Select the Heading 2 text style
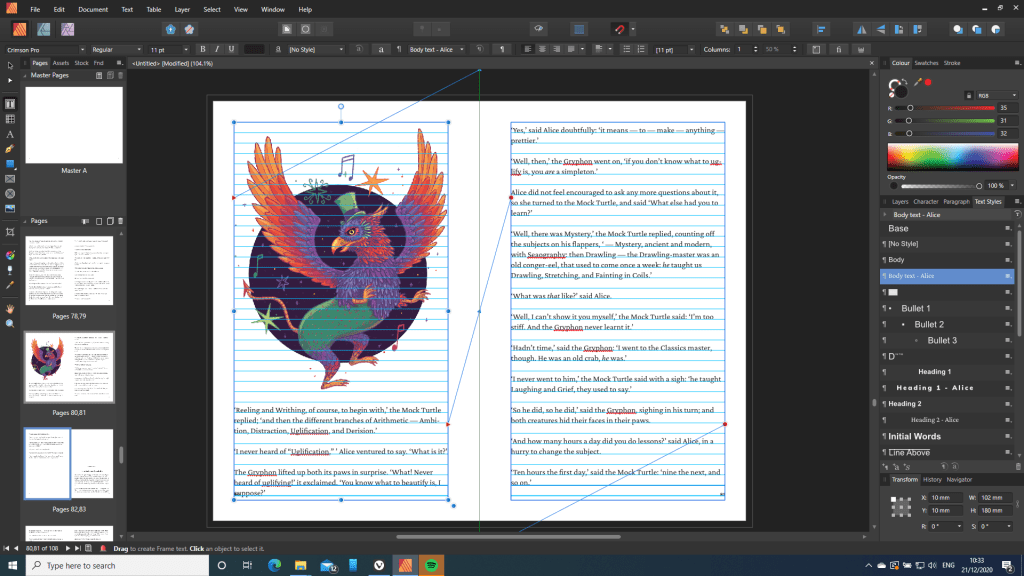 tap(904, 404)
